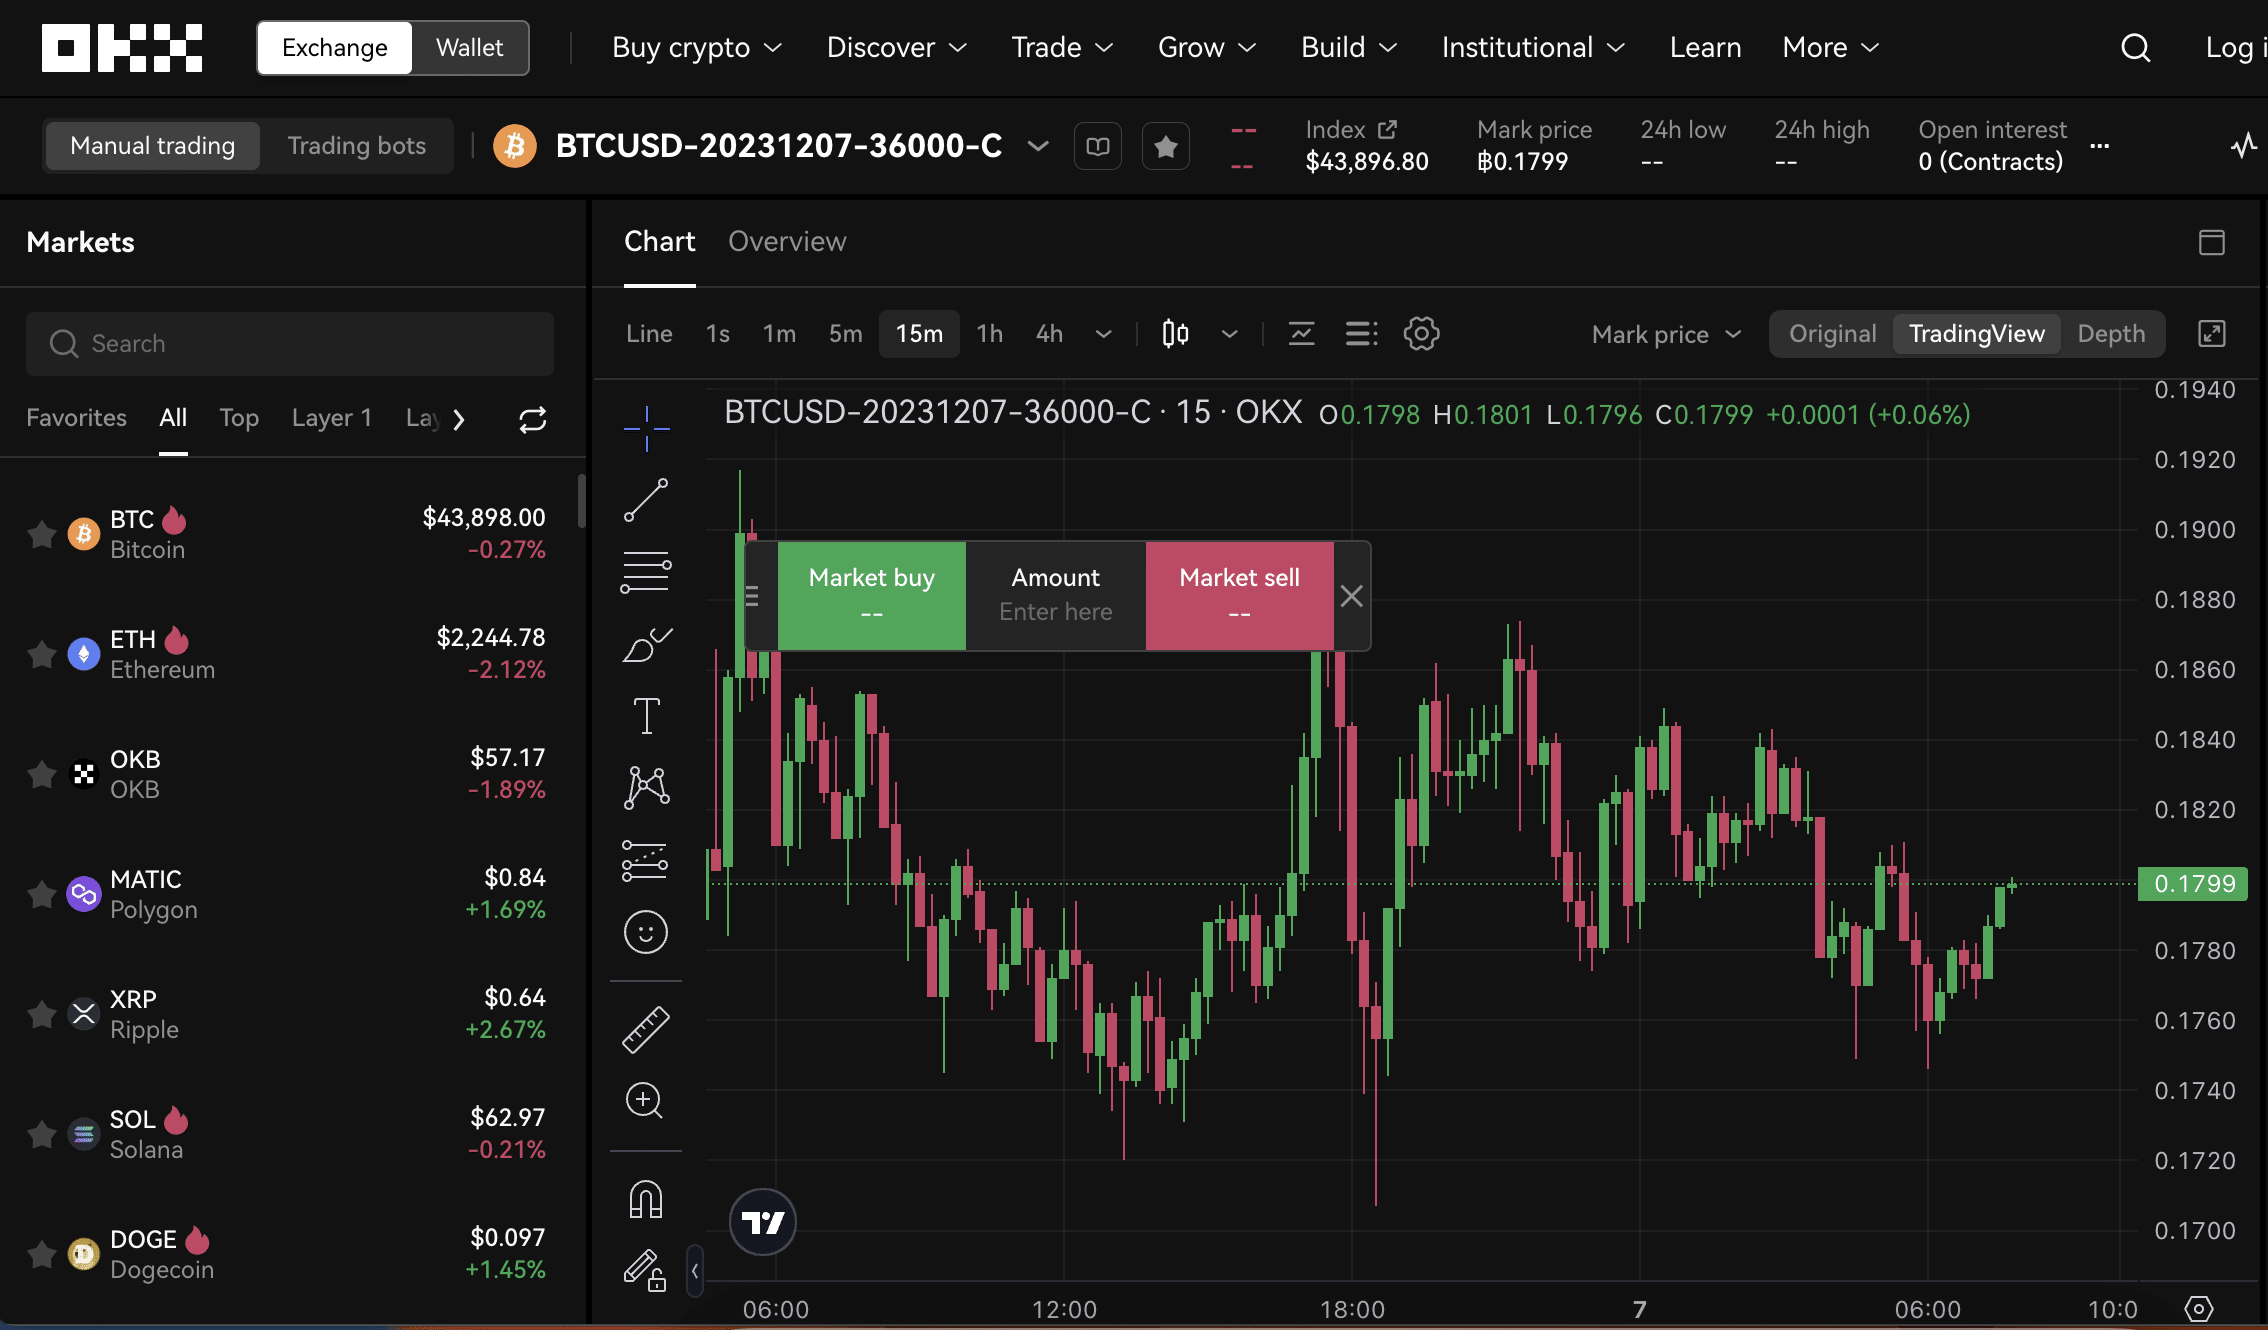Show the Favorites market filter
This screenshot has width=2268, height=1330.
(76, 418)
